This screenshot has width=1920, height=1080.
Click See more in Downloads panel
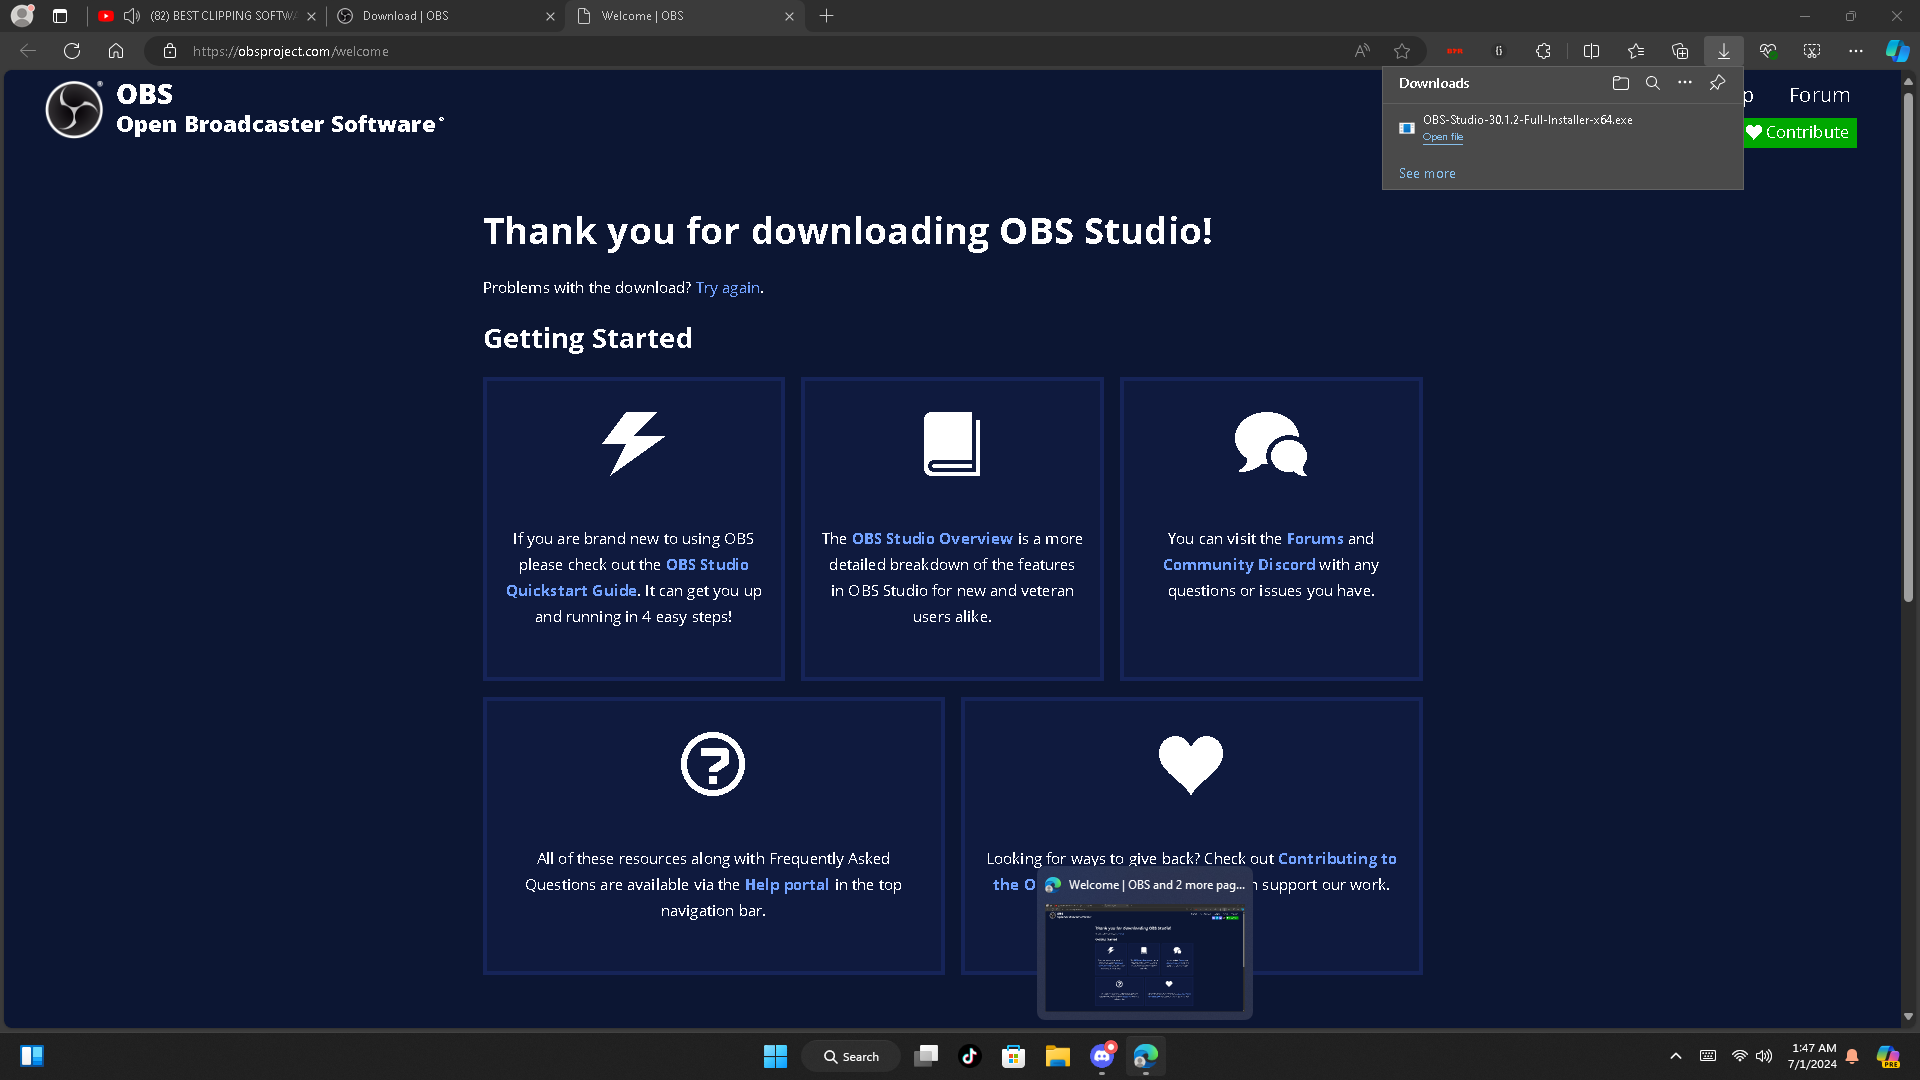(1427, 173)
